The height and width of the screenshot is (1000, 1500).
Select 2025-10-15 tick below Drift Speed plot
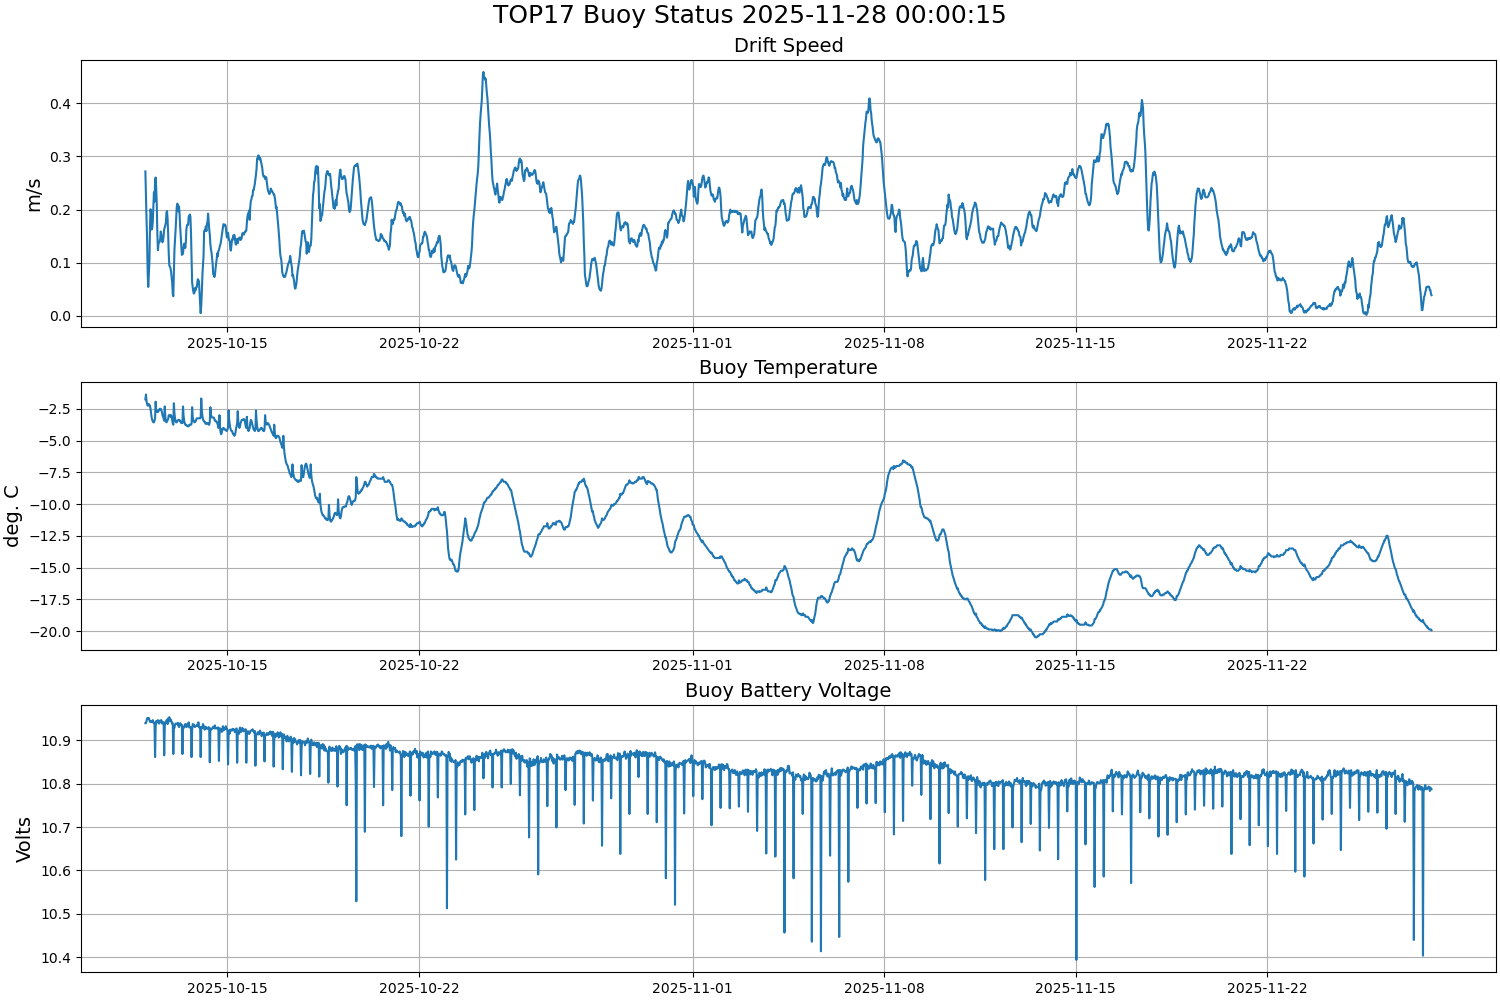pos(227,343)
